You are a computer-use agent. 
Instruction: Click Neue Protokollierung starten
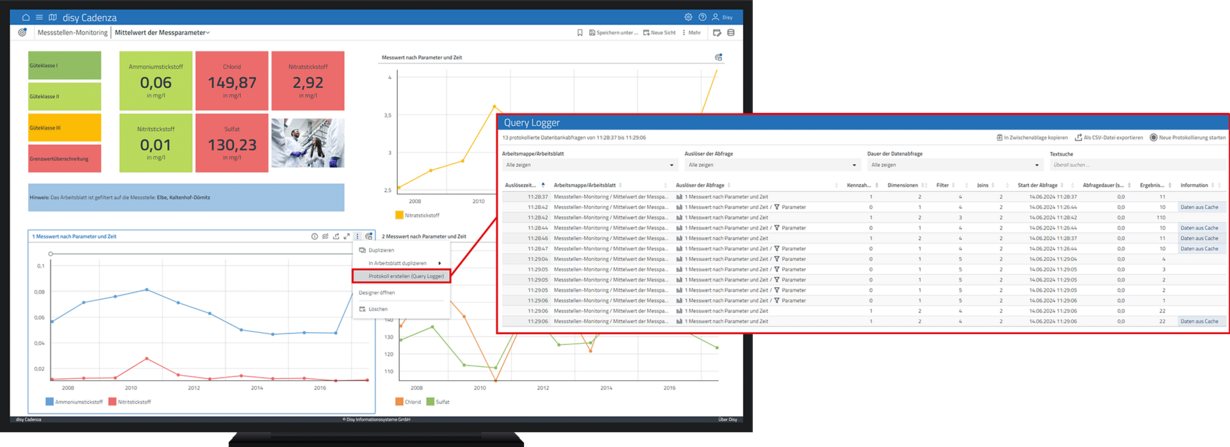pyautogui.click(x=1187, y=137)
